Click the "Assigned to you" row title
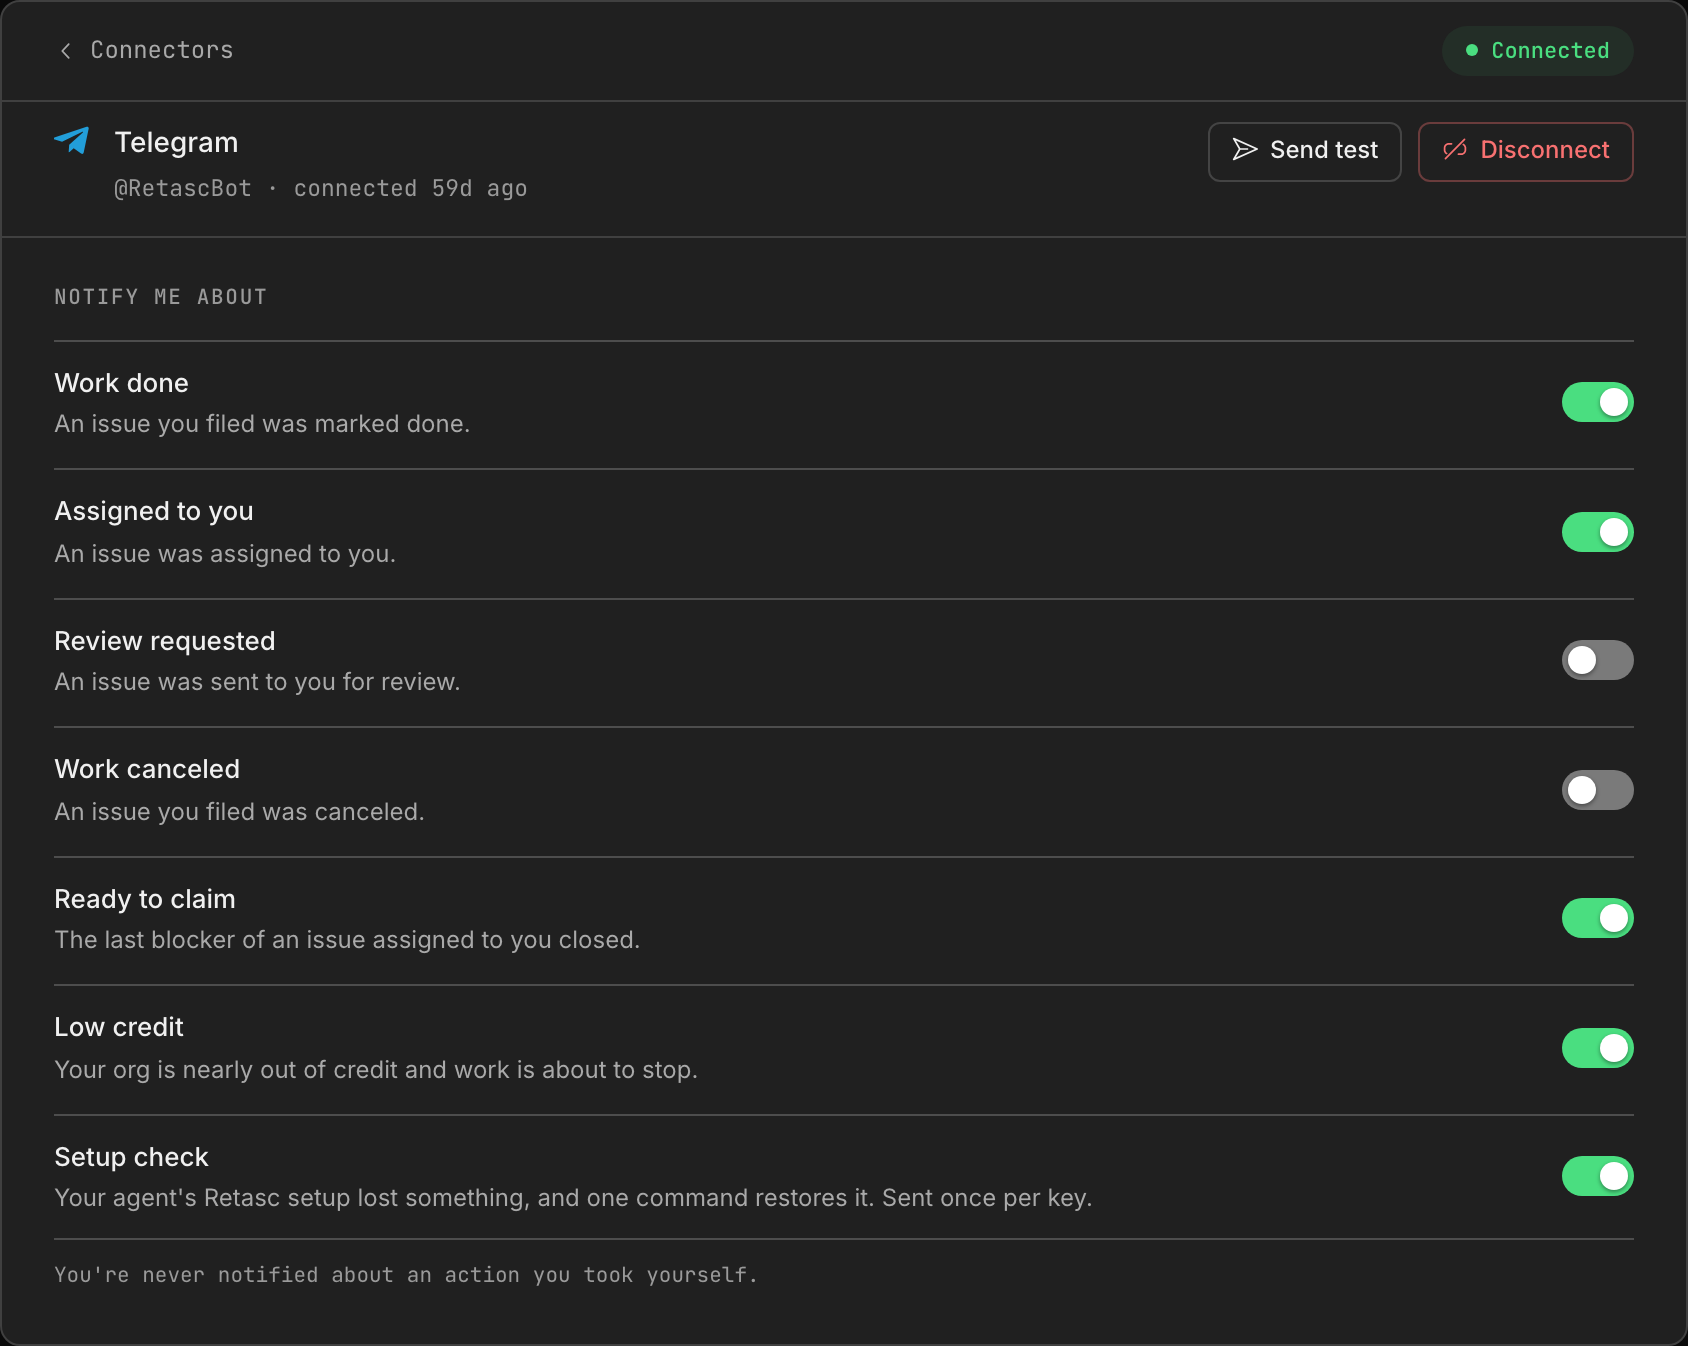The width and height of the screenshot is (1688, 1346). coord(154,511)
